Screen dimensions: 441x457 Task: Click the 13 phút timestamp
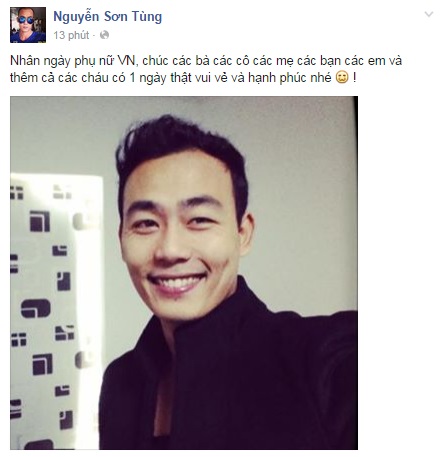click(x=71, y=35)
